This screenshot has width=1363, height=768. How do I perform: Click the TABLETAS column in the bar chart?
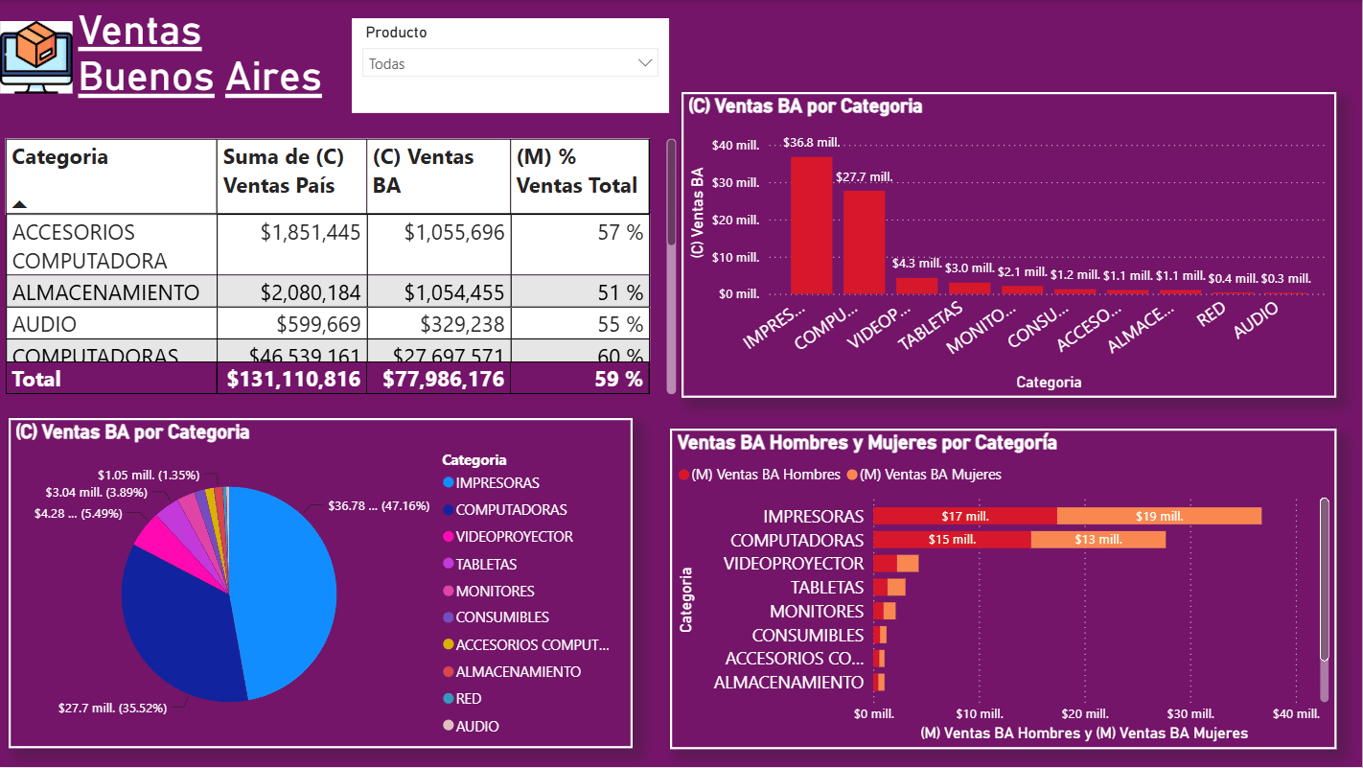click(969, 288)
